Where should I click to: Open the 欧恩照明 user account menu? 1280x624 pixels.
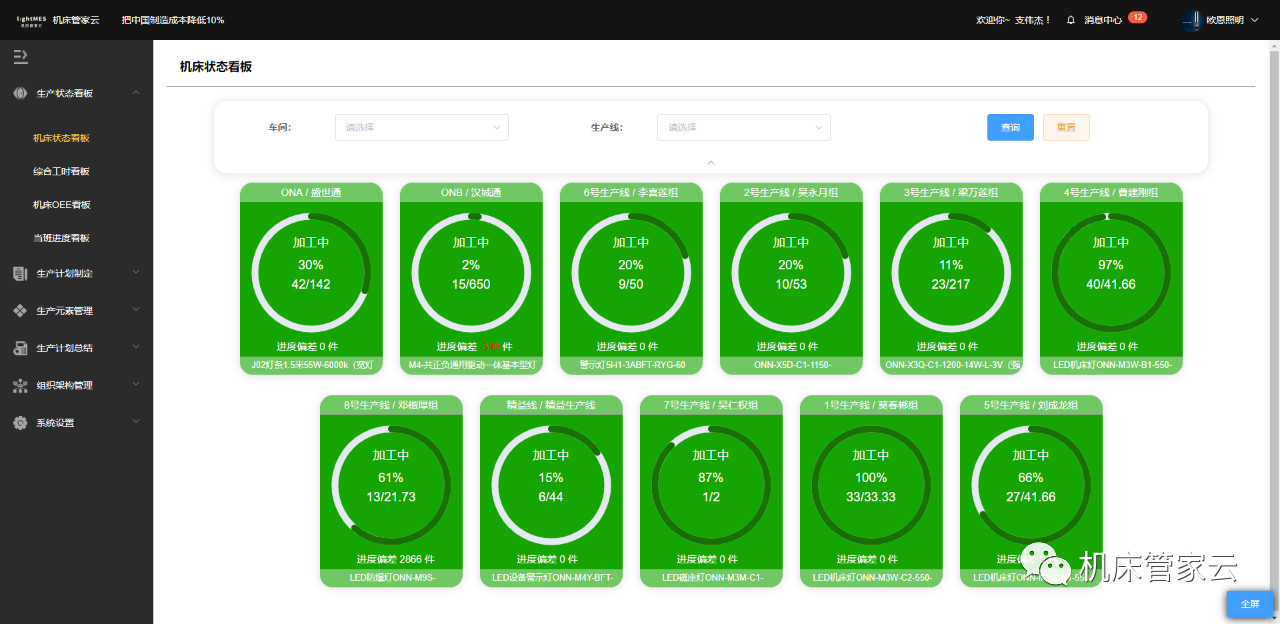coord(1220,20)
